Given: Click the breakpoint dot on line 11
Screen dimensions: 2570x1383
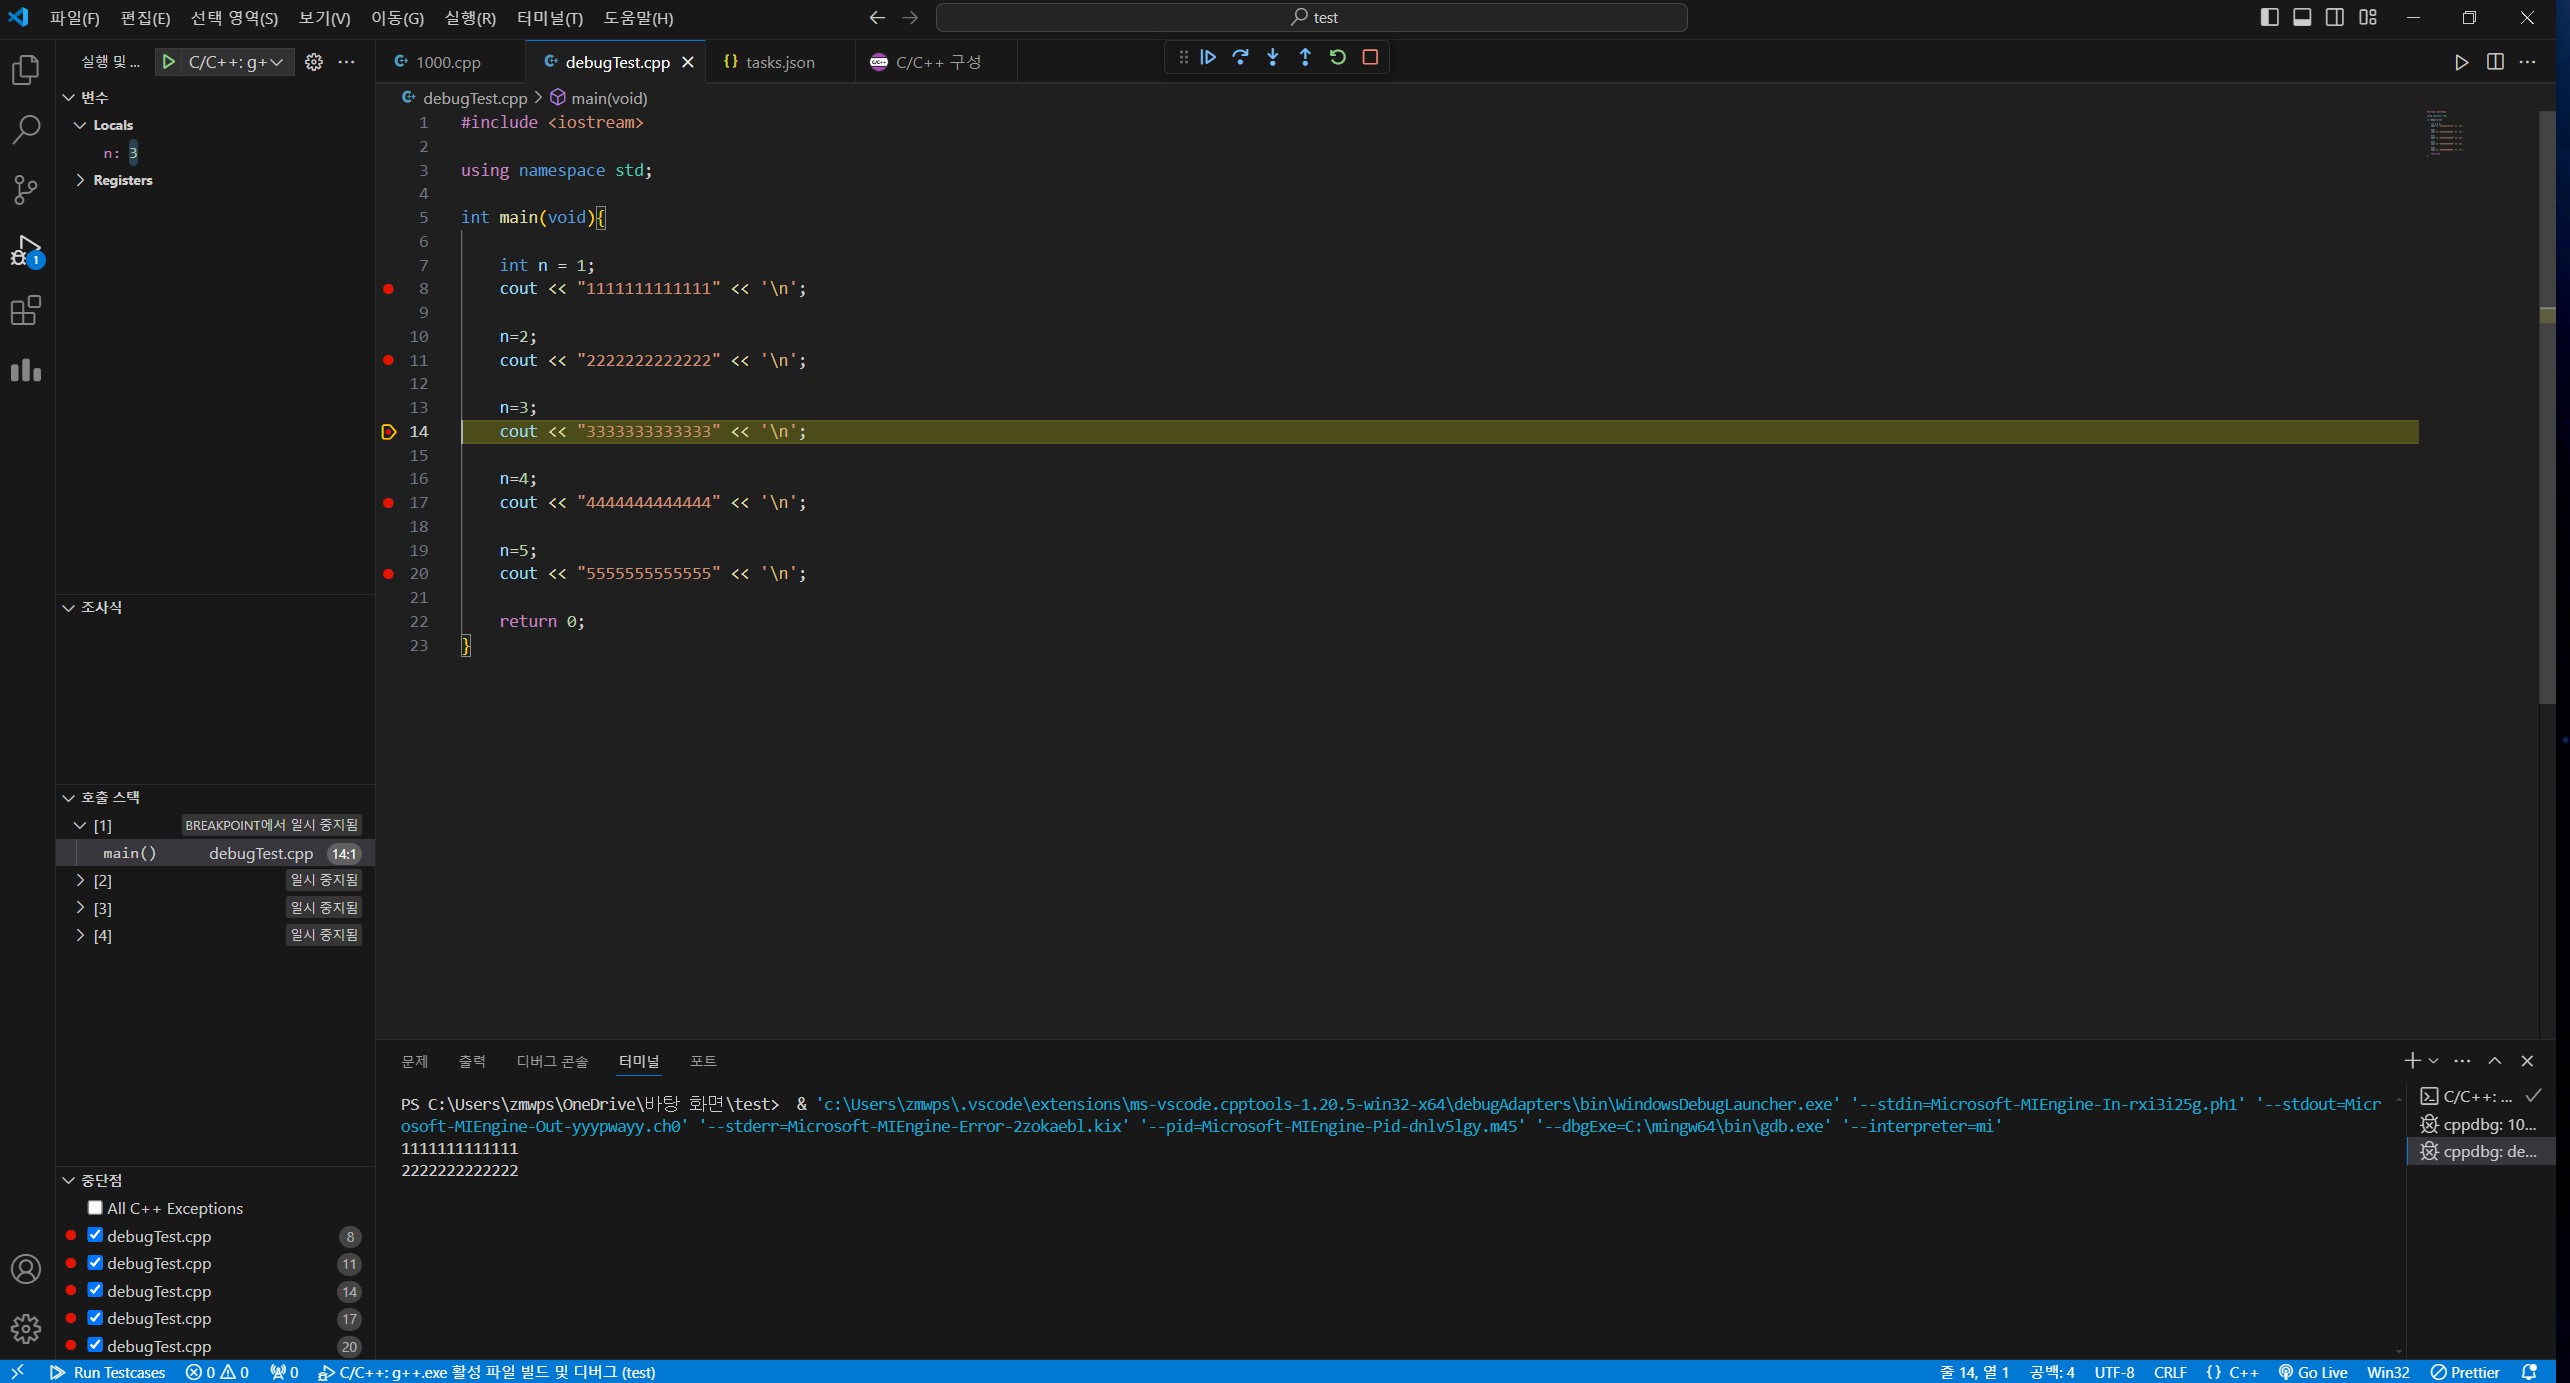Looking at the screenshot, I should (389, 360).
